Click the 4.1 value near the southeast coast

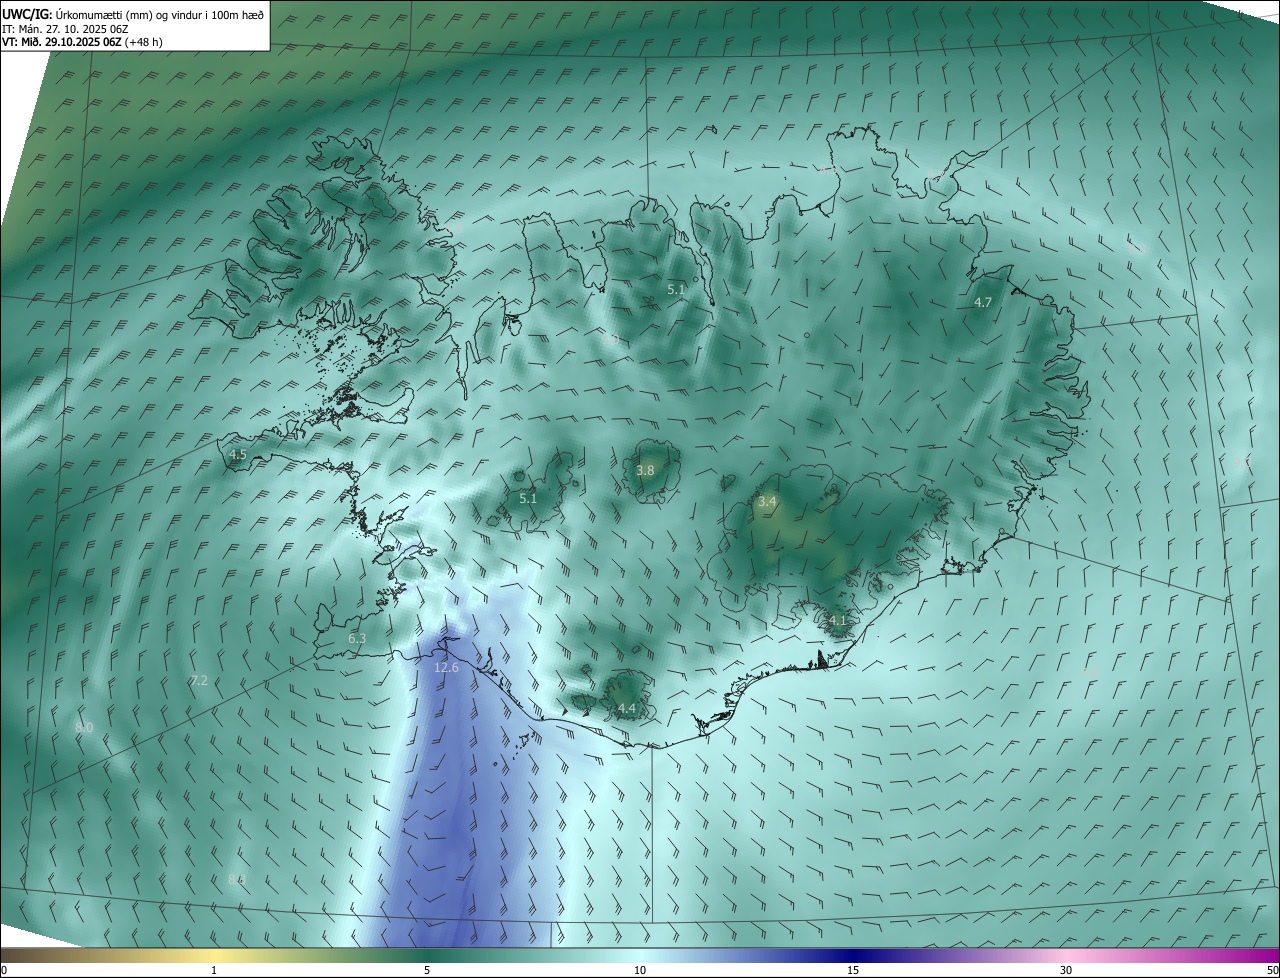(838, 620)
